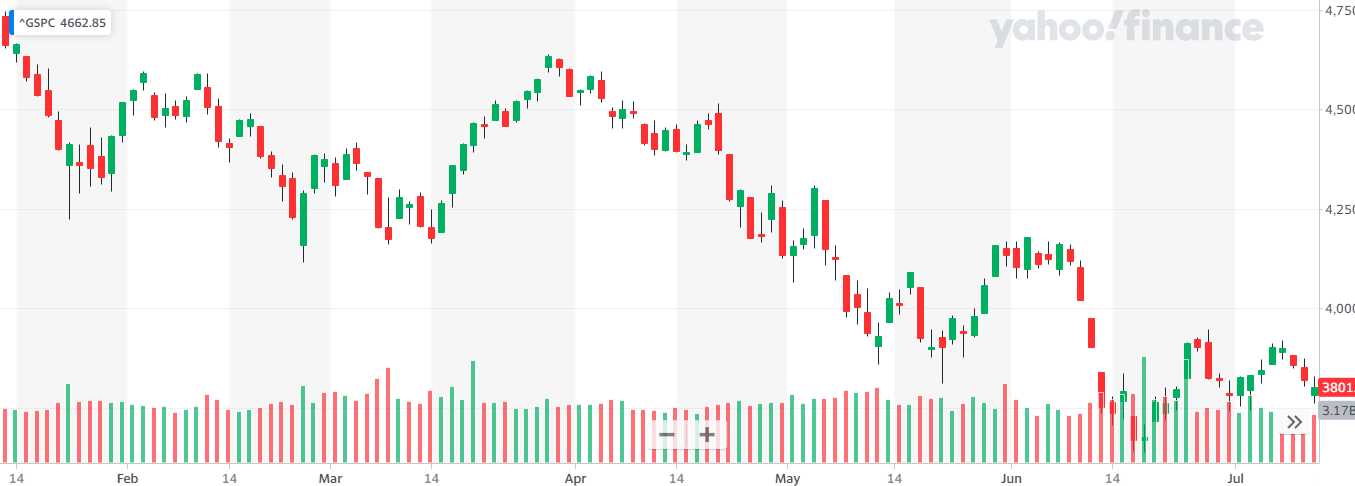
Task: Click the 14 marker between Feb and Mar
Action: (x=229, y=477)
